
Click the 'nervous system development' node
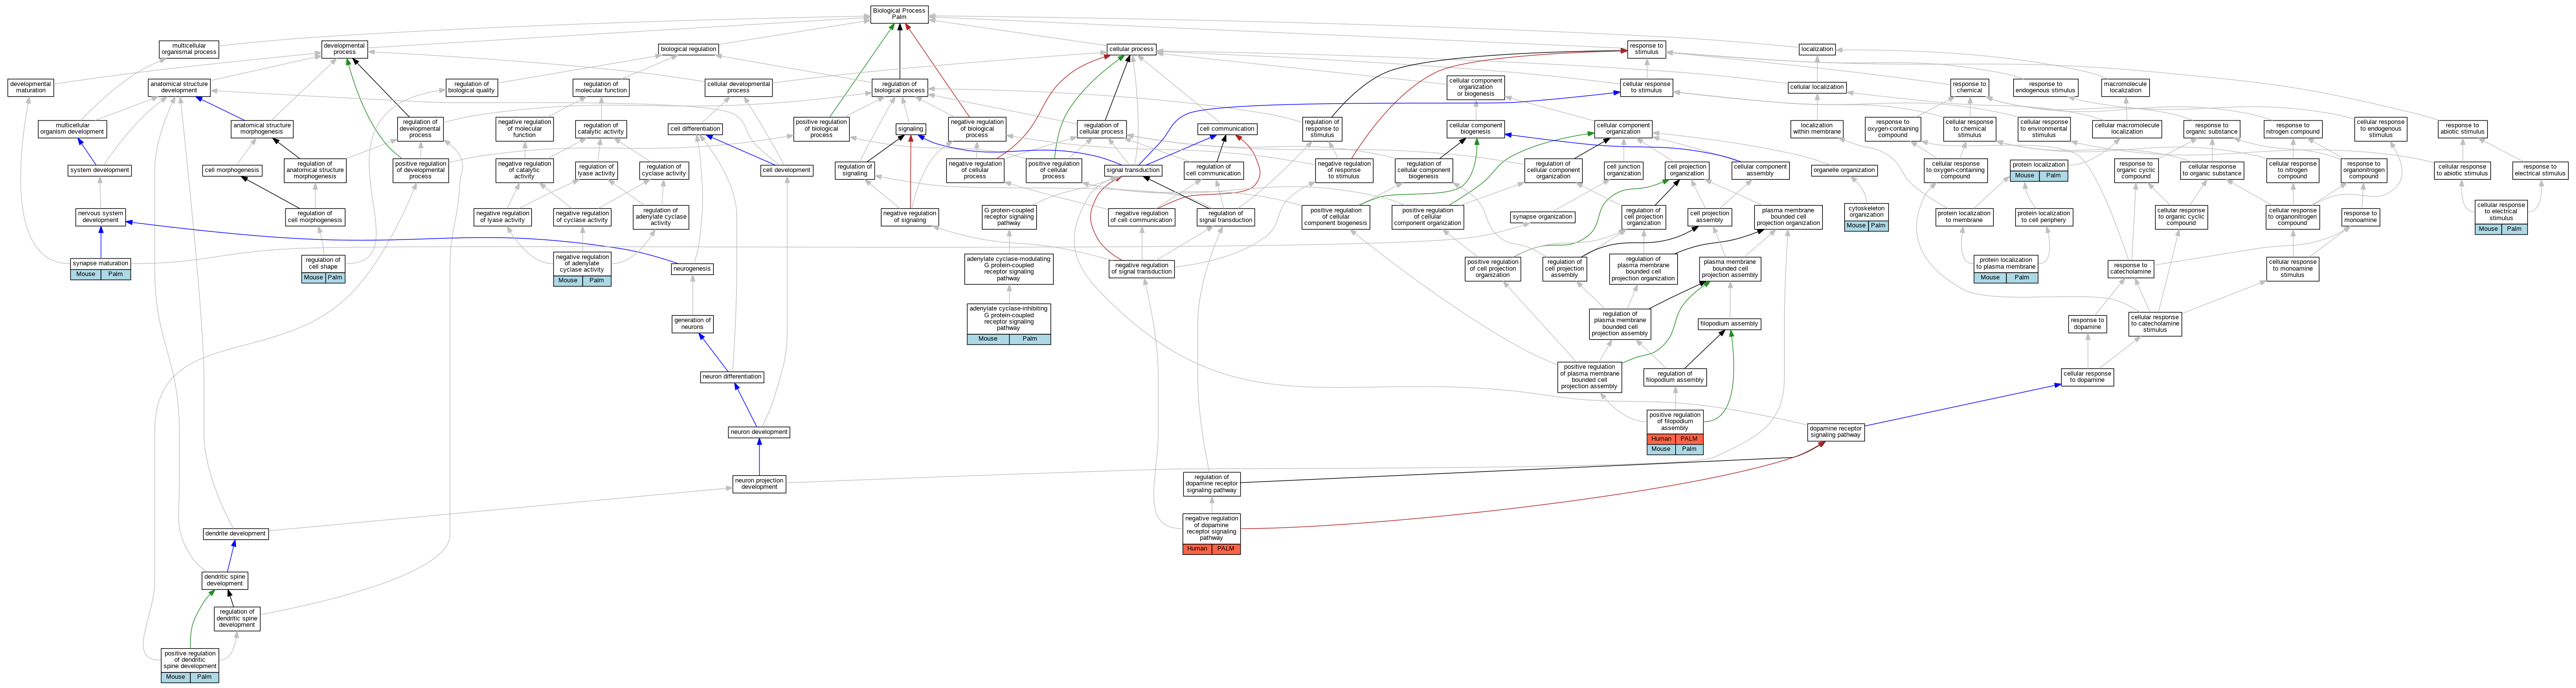click(101, 217)
